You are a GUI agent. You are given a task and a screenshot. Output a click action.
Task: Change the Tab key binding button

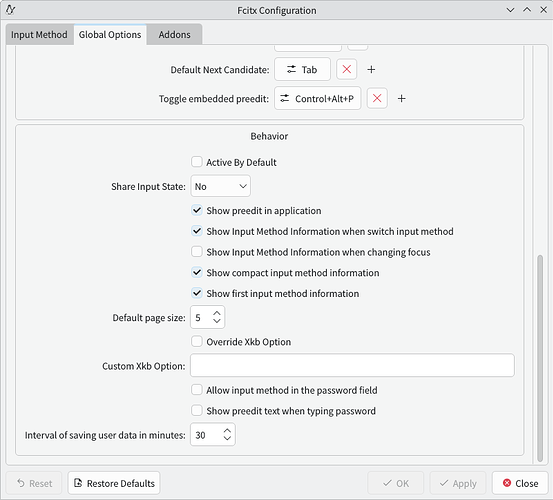[302, 69]
